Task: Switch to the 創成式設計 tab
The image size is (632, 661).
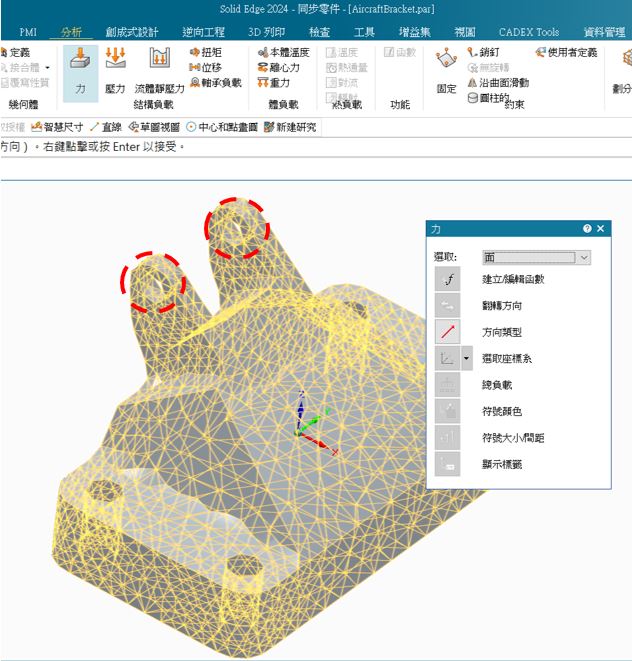Action: pos(132,32)
